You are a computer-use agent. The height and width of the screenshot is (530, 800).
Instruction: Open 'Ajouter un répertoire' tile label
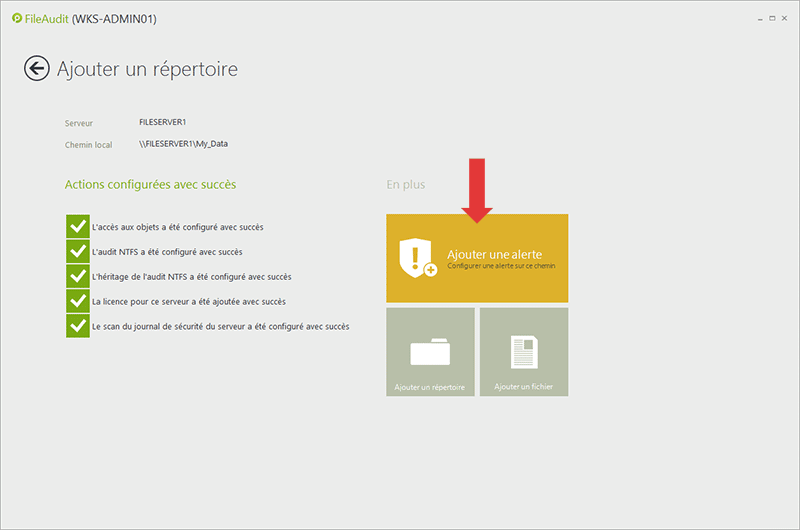430,386
